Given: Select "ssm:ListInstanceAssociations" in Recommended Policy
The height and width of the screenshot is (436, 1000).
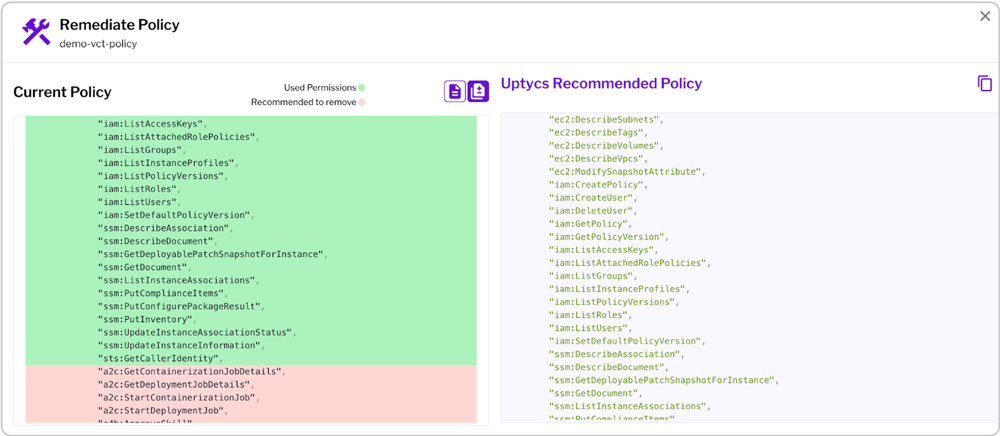Looking at the screenshot, I should (630, 407).
